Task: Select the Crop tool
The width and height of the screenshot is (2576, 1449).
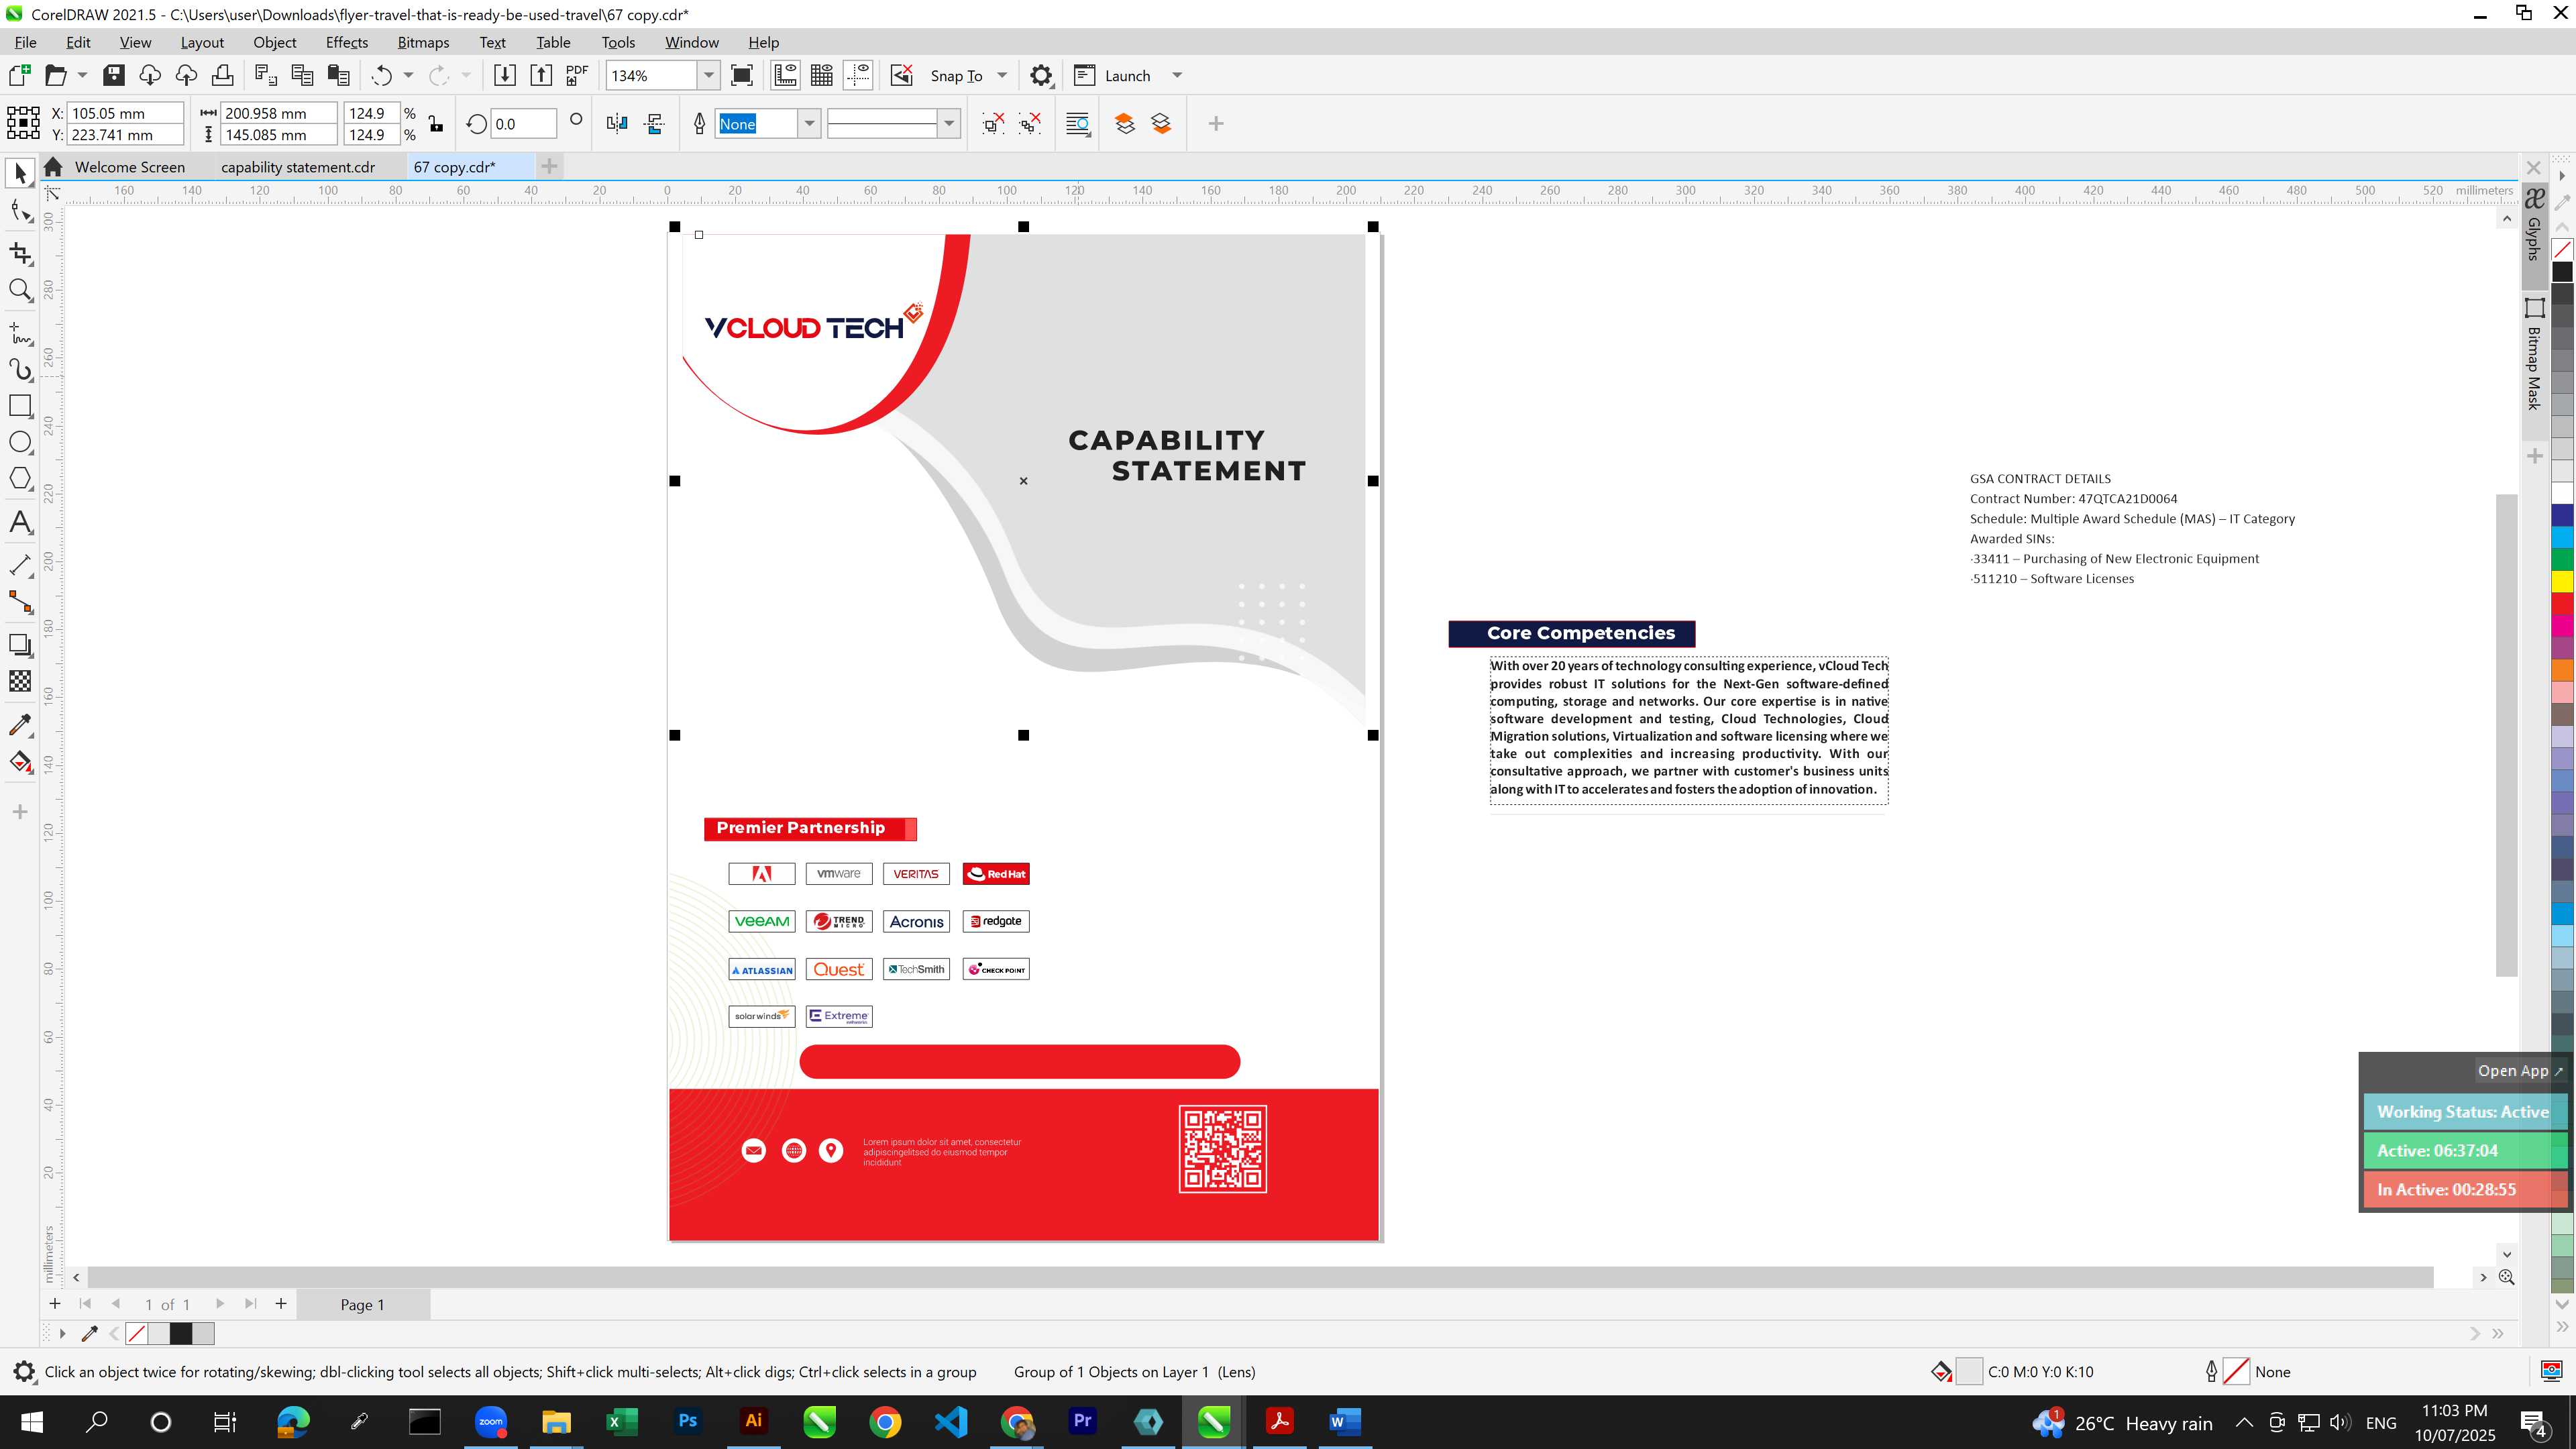Action: [x=20, y=253]
